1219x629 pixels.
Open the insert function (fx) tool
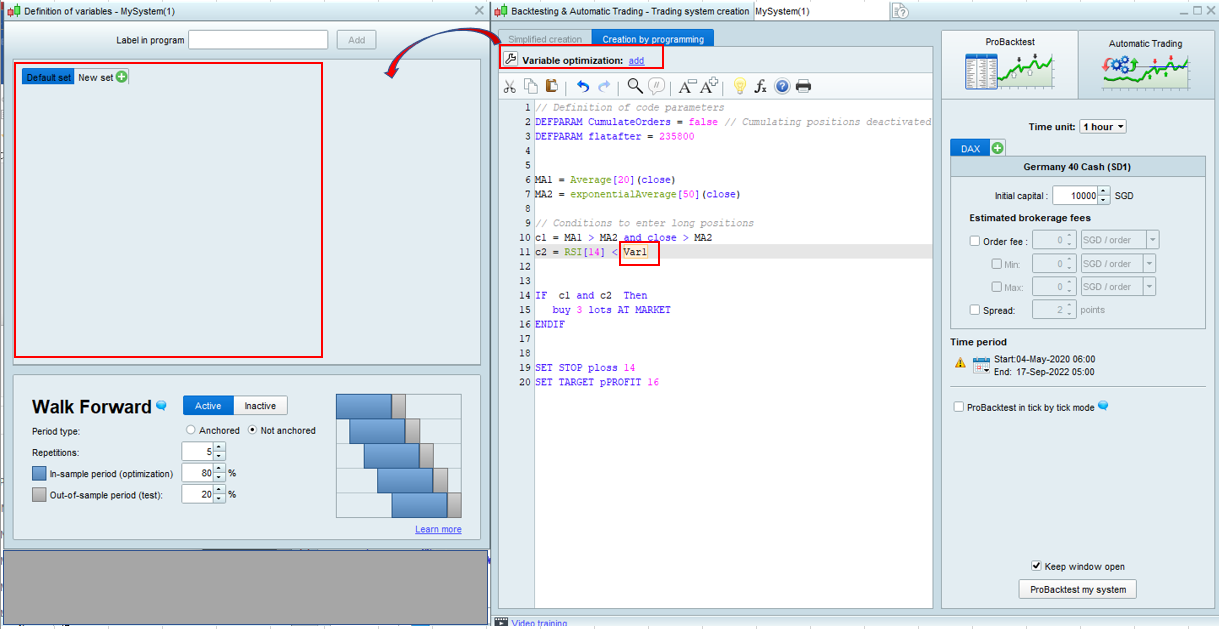(760, 86)
